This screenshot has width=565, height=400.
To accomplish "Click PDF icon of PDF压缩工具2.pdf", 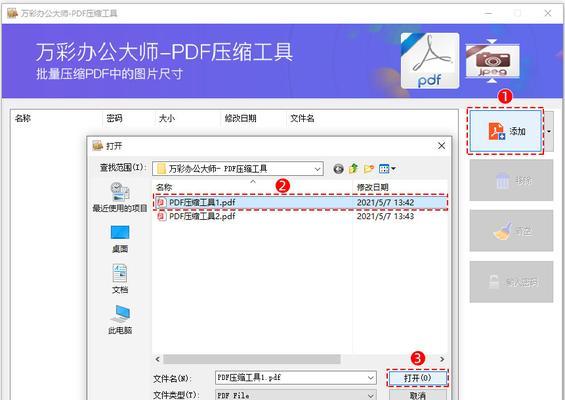I will (x=162, y=216).
